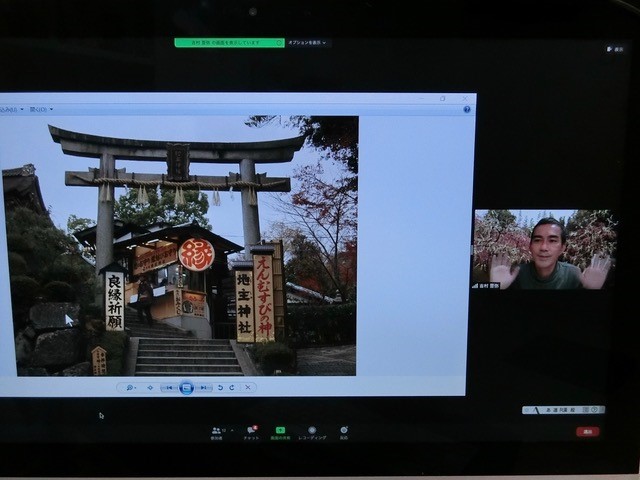Rotate the photo counterclockwise
This screenshot has width=640, height=480.
(x=220, y=388)
